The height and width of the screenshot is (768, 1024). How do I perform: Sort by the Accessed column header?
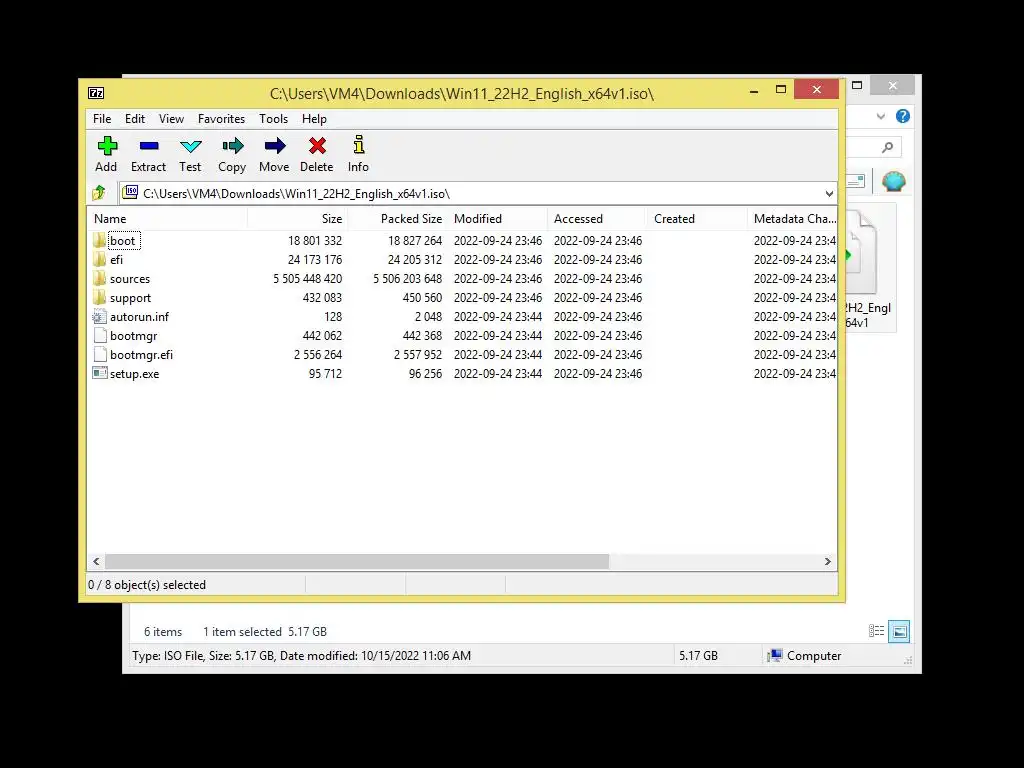coord(598,219)
